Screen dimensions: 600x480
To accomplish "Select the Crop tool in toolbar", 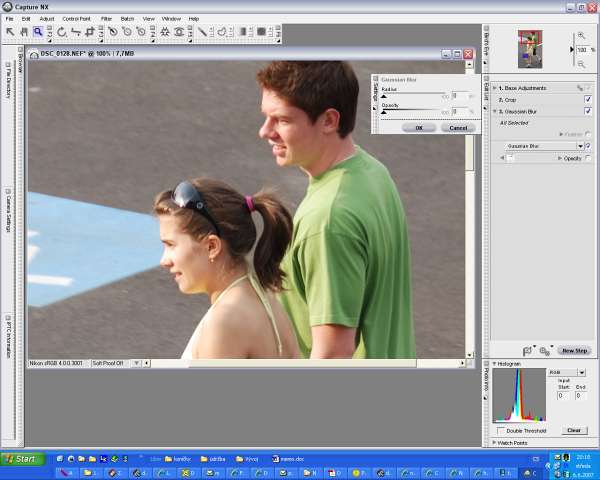I will pyautogui.click(x=90, y=32).
